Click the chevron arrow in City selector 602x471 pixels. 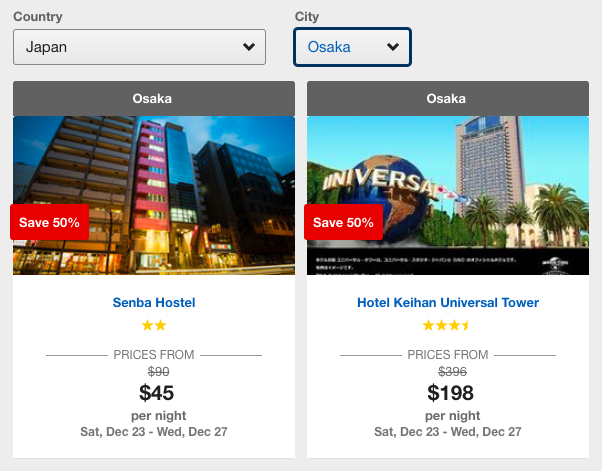(x=393, y=47)
